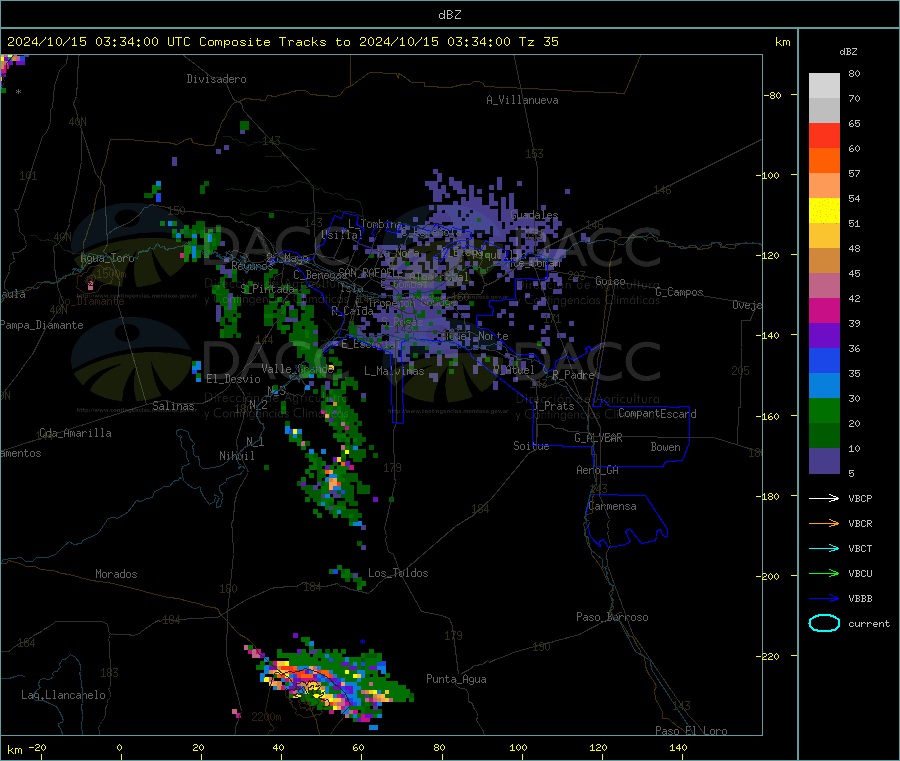The height and width of the screenshot is (761, 900).
Task: Click the R_Padre map label
Action: (573, 375)
